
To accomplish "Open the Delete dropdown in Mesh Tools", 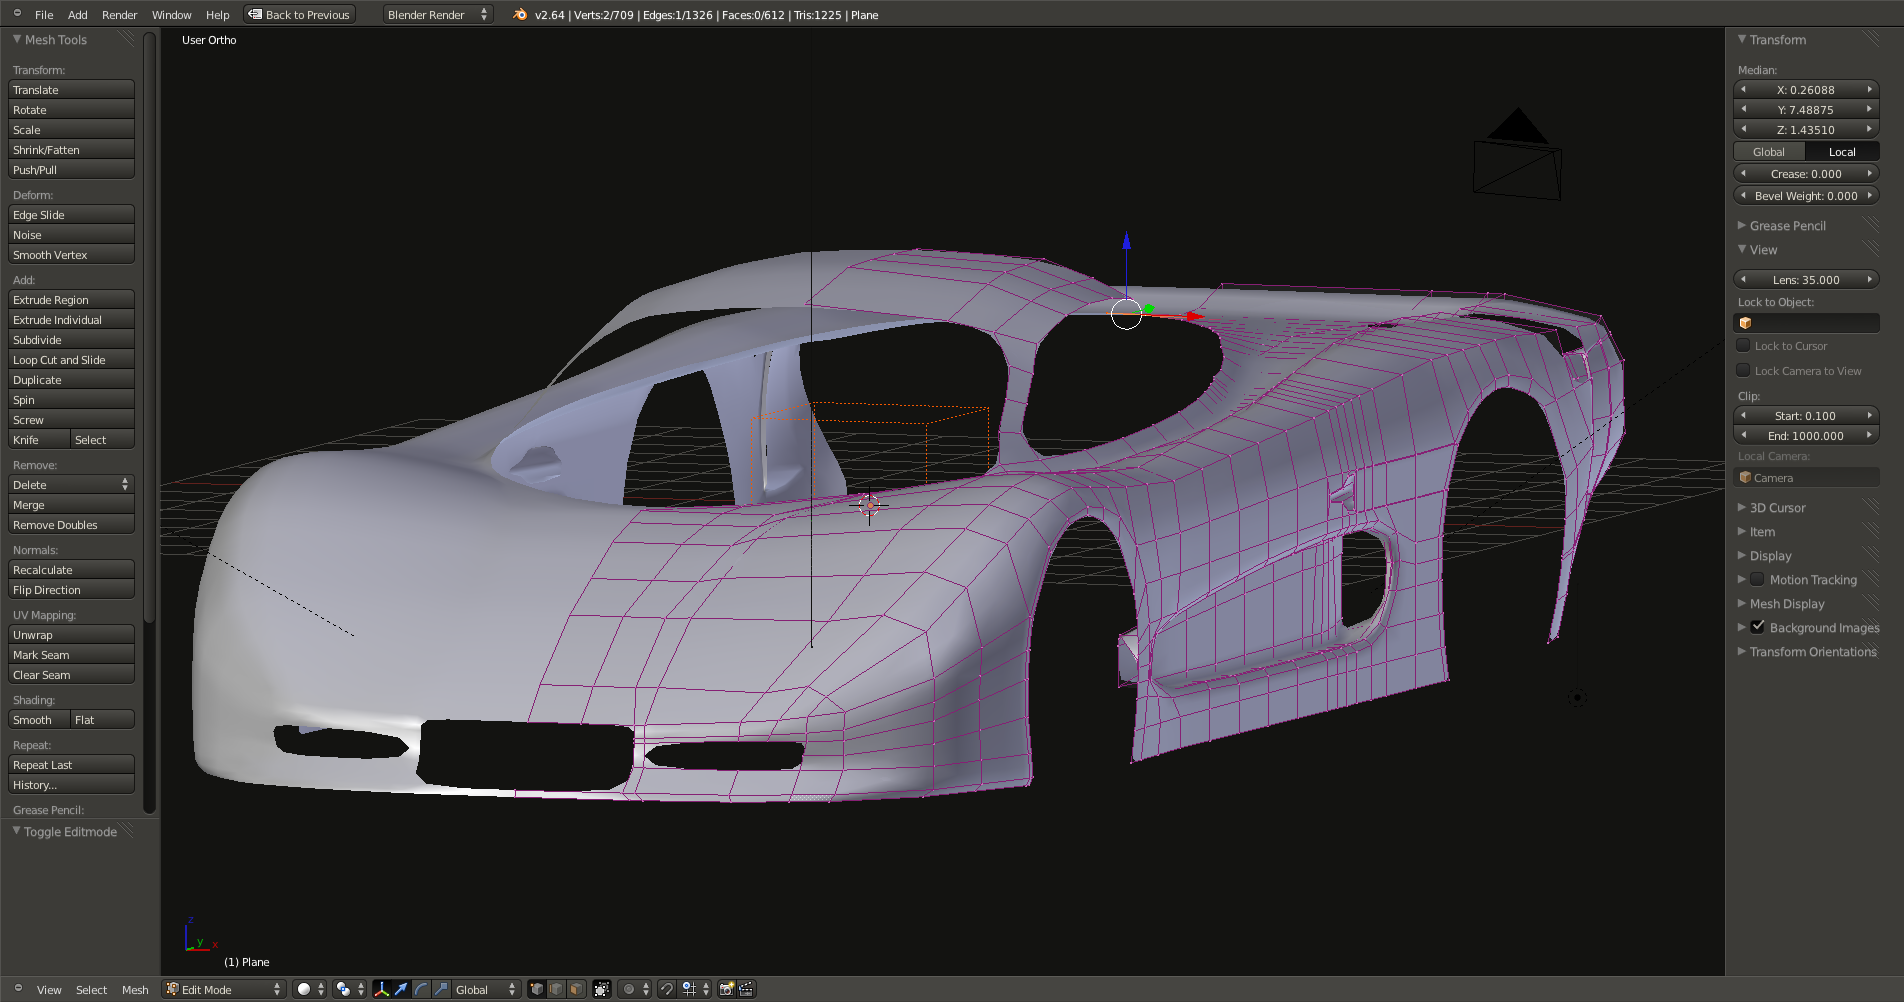I will coord(71,485).
